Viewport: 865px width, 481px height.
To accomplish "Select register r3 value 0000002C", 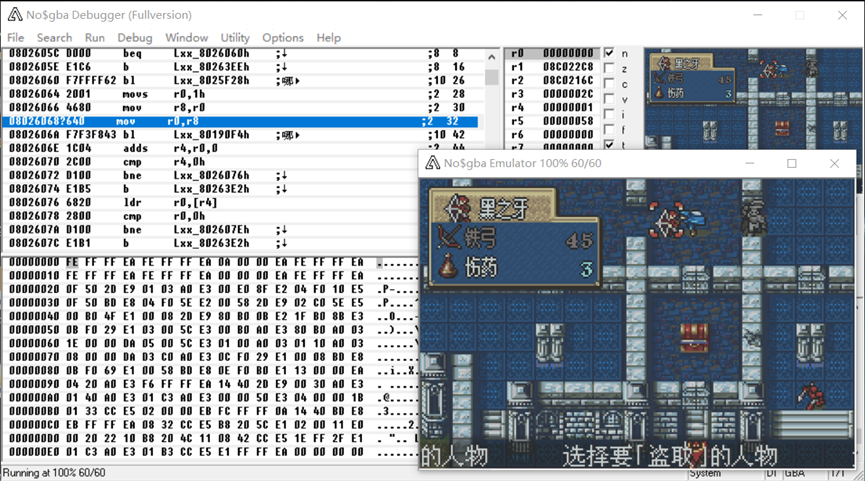I will point(568,94).
